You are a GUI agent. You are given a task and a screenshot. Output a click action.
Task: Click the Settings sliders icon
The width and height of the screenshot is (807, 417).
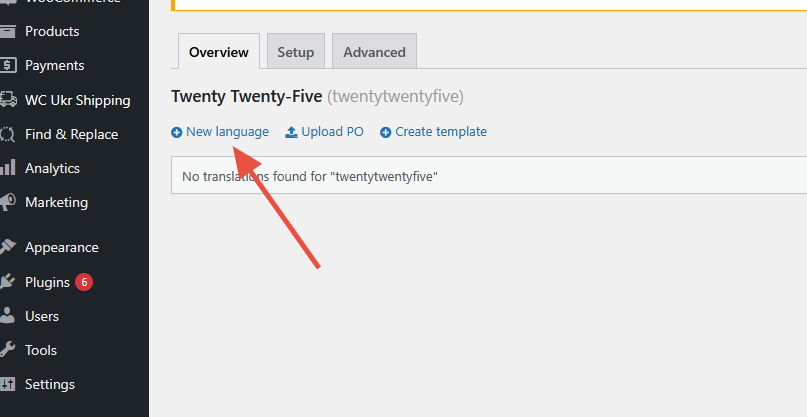8,384
